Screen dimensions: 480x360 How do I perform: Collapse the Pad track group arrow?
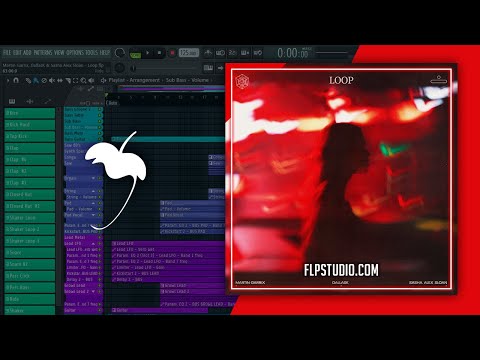coord(93,203)
